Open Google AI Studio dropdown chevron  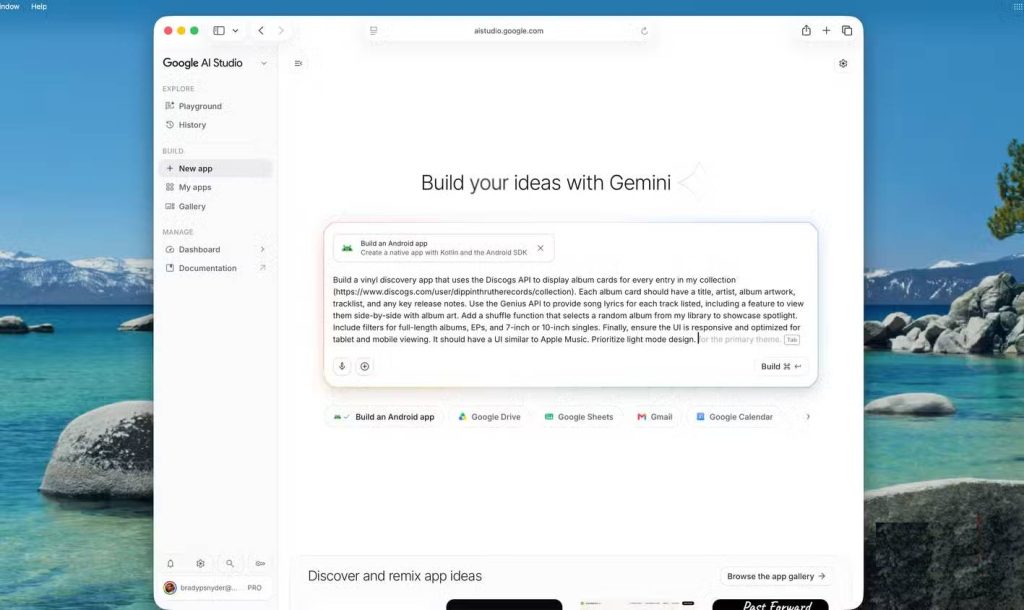pos(264,63)
